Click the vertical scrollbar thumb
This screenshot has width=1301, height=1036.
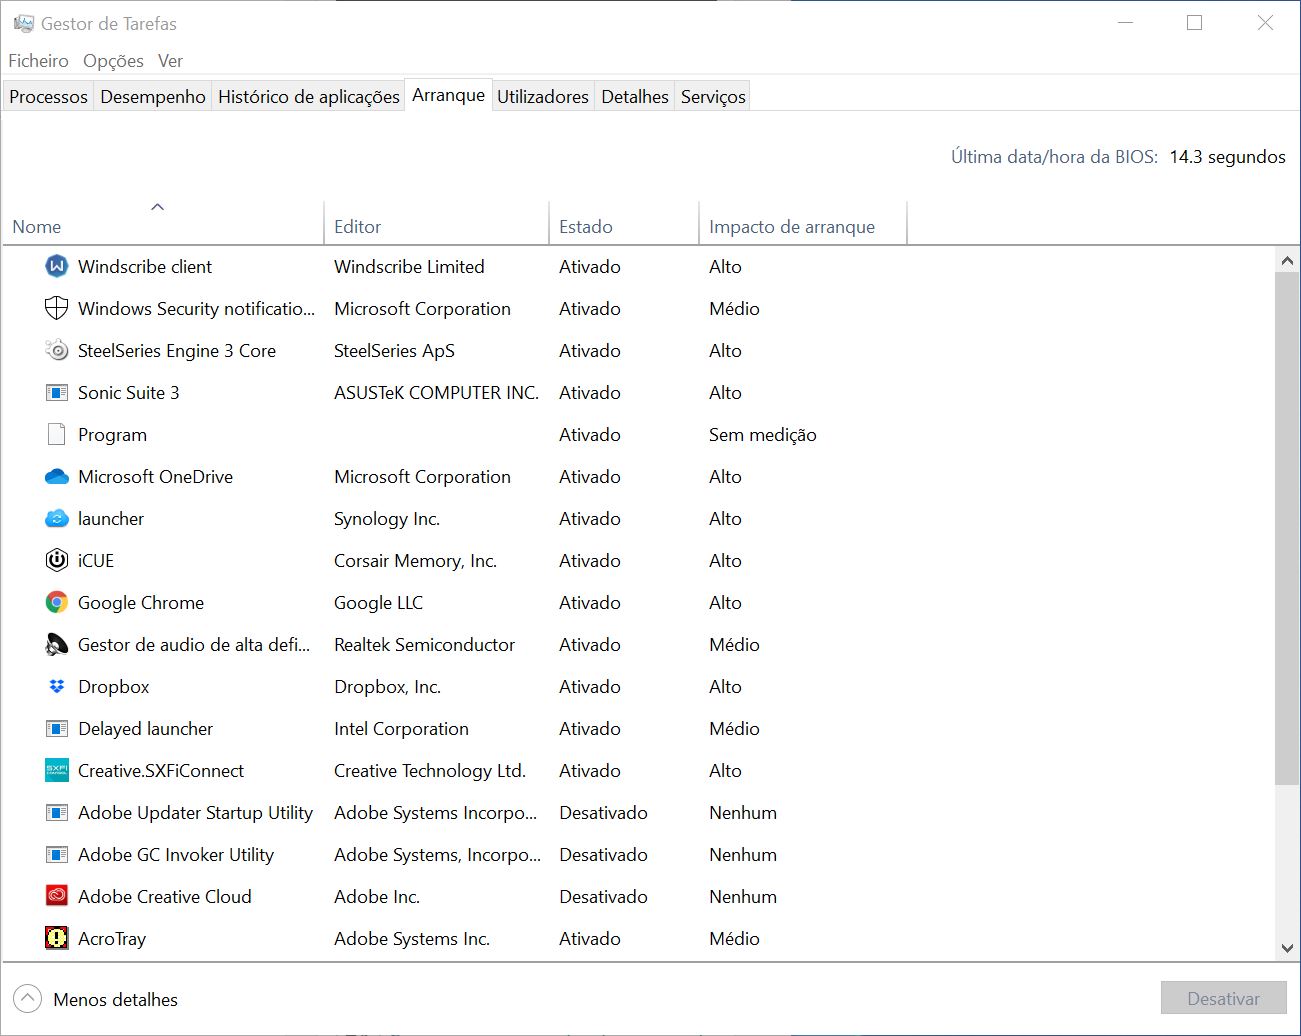(x=1287, y=528)
